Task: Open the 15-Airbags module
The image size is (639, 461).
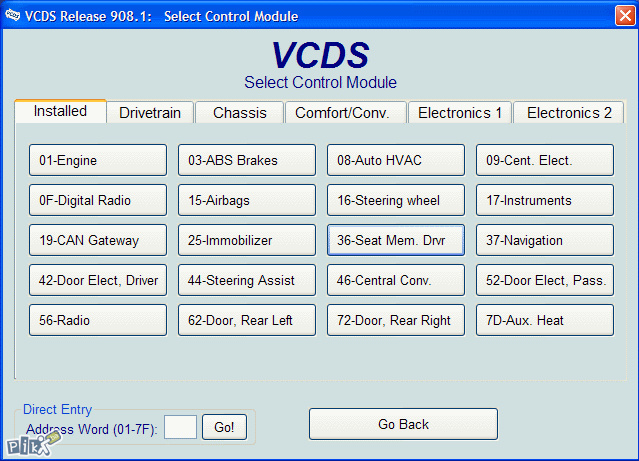Action: (247, 200)
